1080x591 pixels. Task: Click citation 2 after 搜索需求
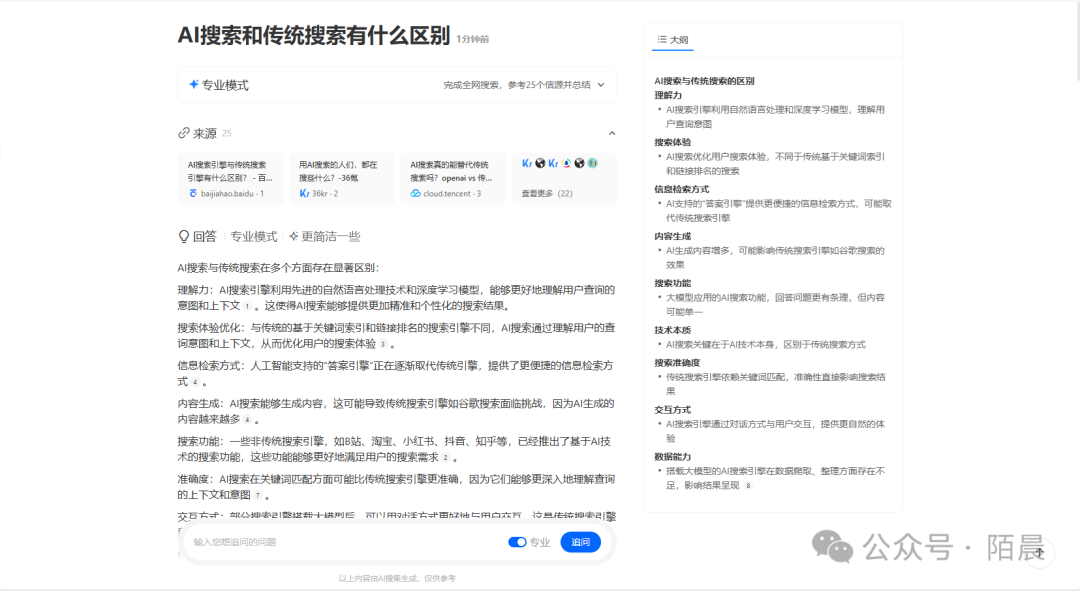pos(446,457)
